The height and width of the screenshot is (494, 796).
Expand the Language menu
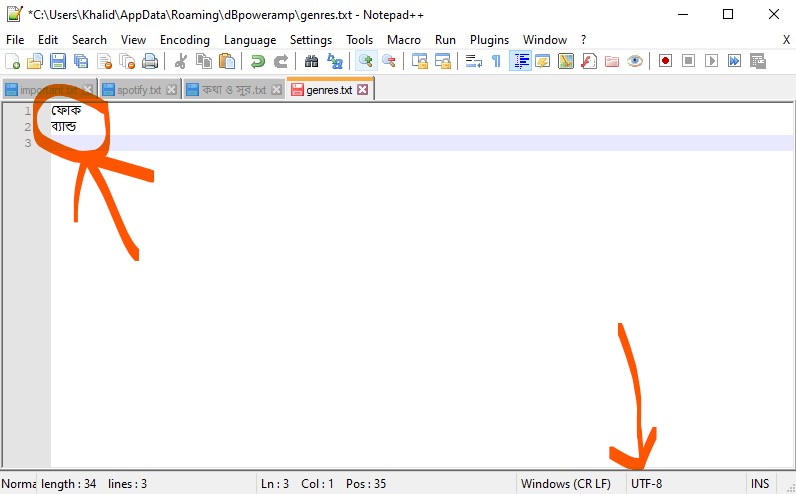250,40
